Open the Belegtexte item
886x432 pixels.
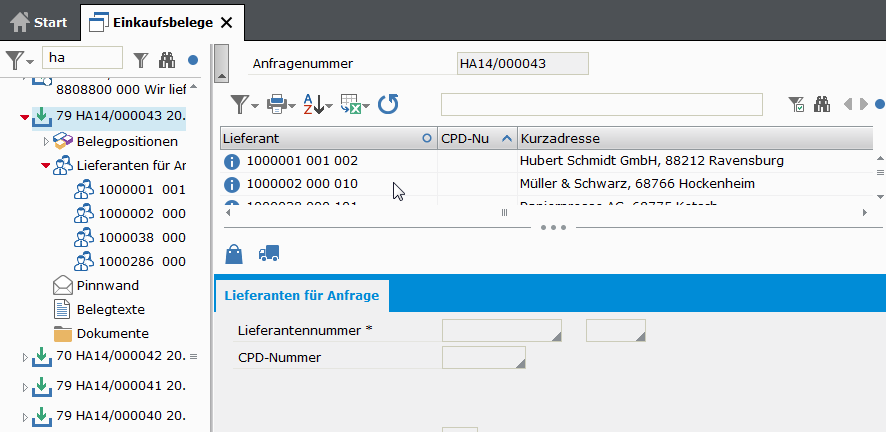(98, 309)
